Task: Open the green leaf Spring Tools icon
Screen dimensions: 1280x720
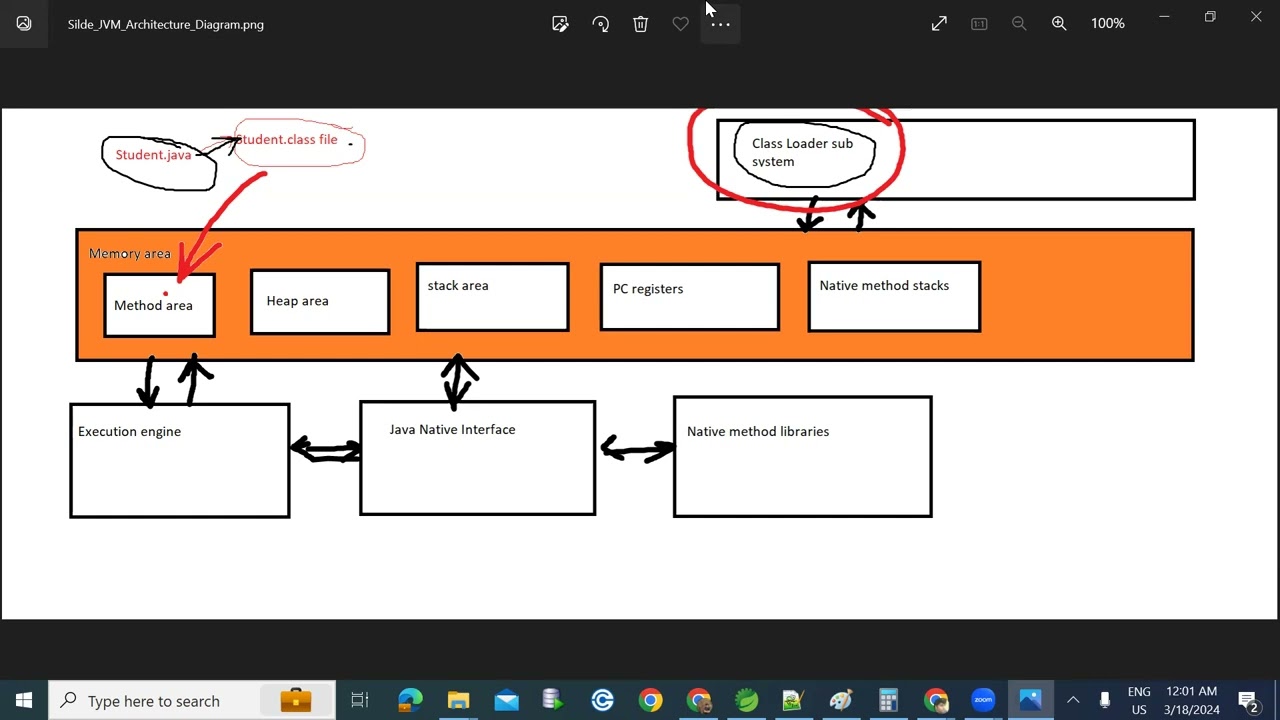Action: coord(746,700)
